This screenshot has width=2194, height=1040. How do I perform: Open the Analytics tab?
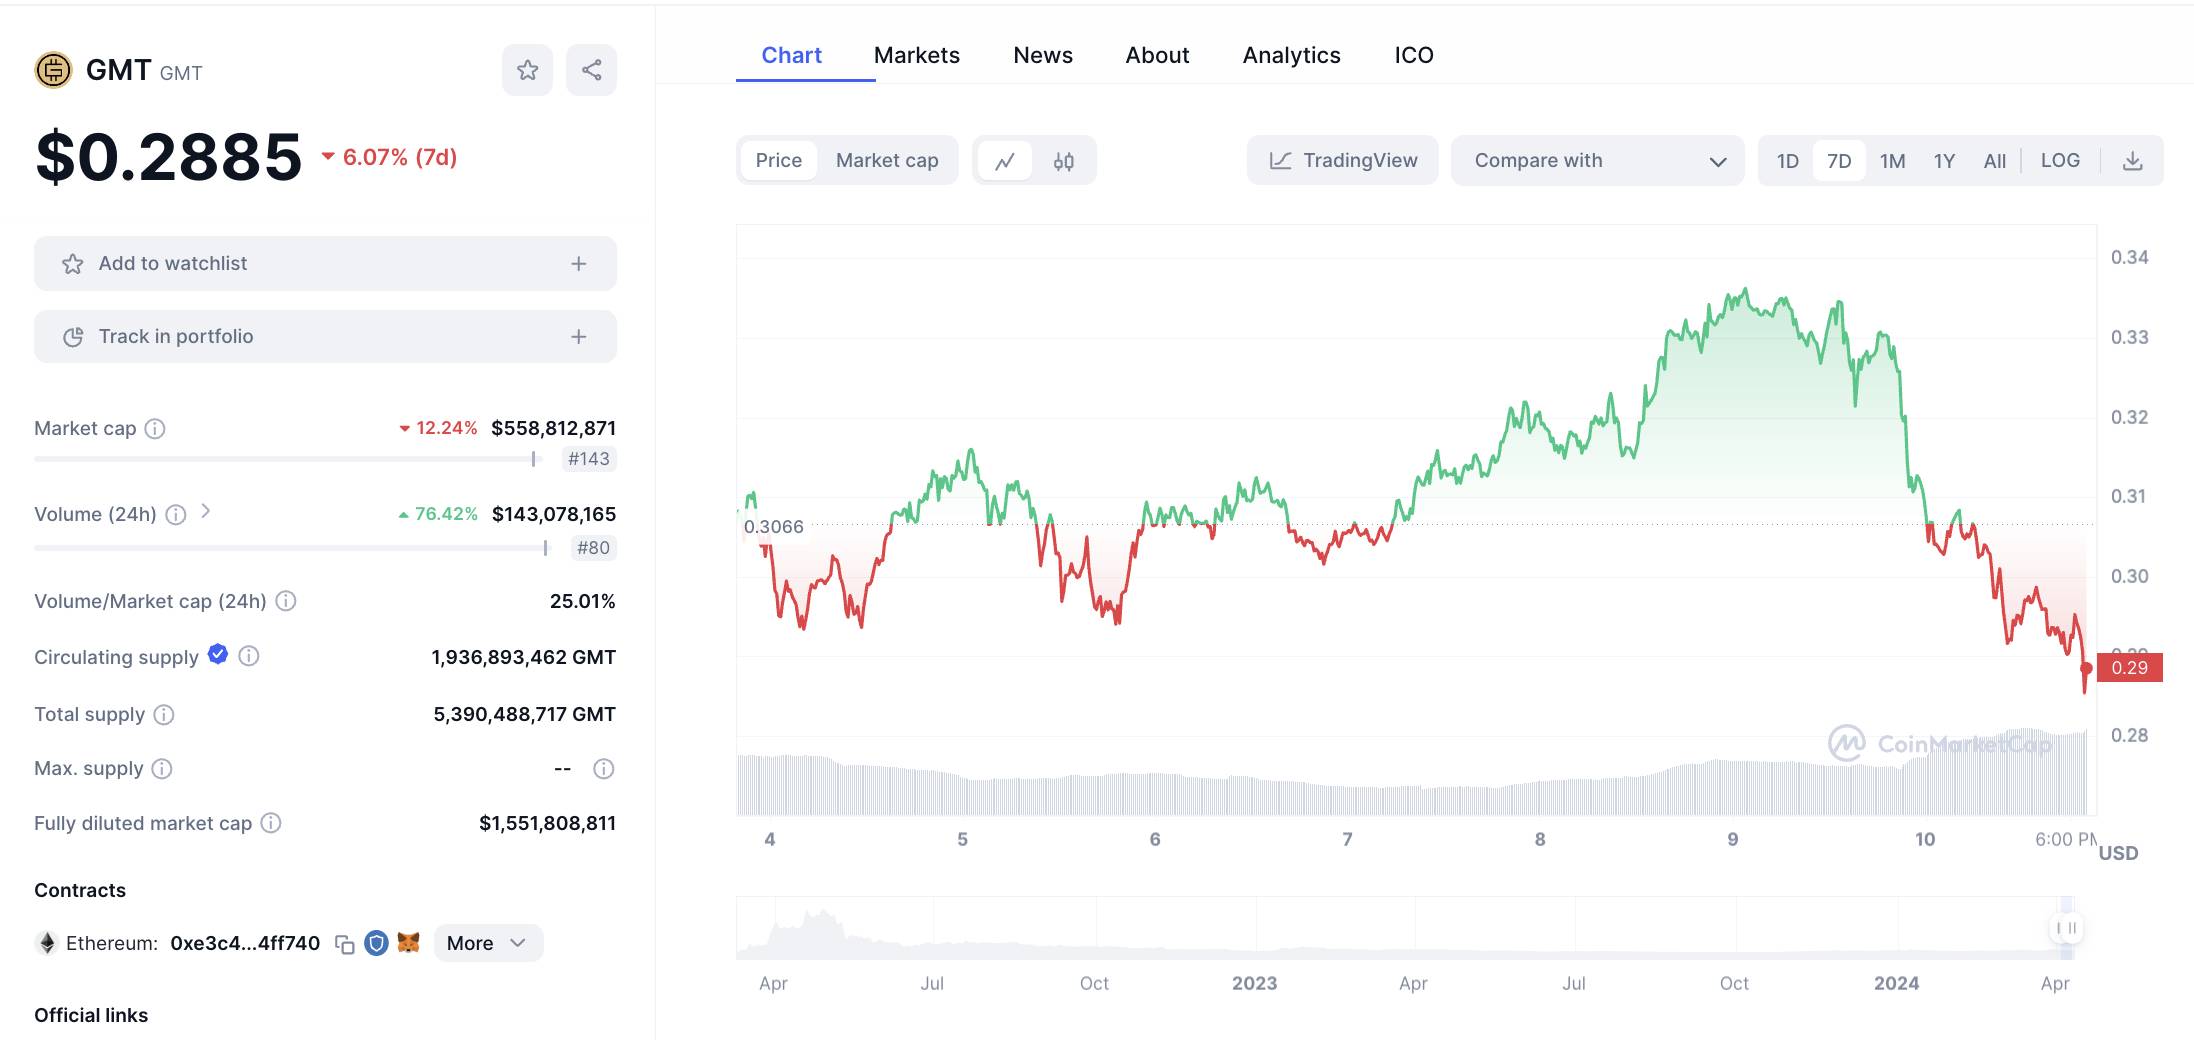point(1291,55)
